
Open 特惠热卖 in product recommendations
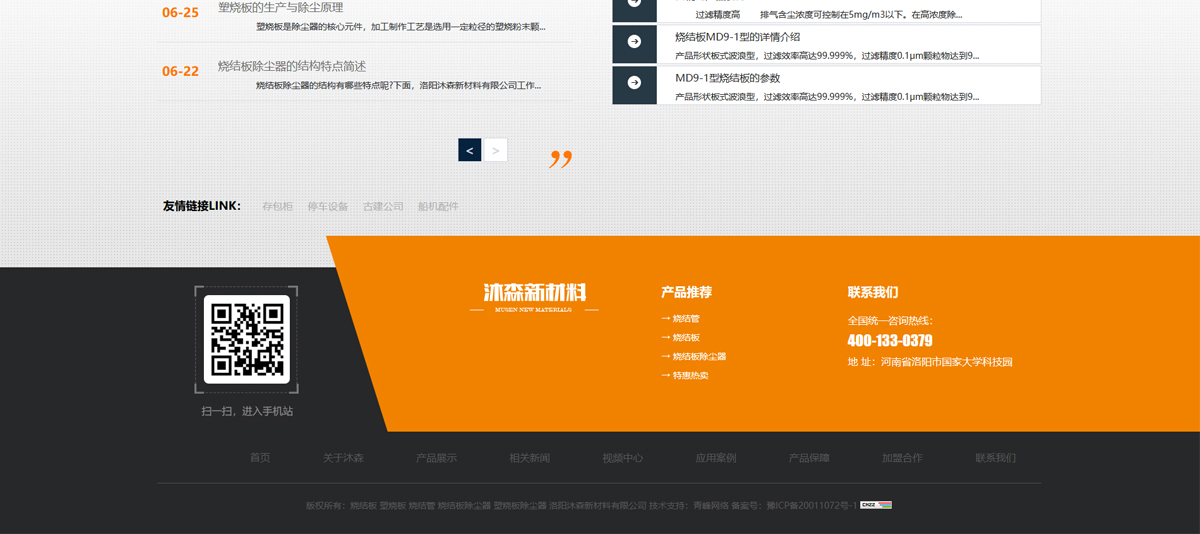tap(690, 376)
